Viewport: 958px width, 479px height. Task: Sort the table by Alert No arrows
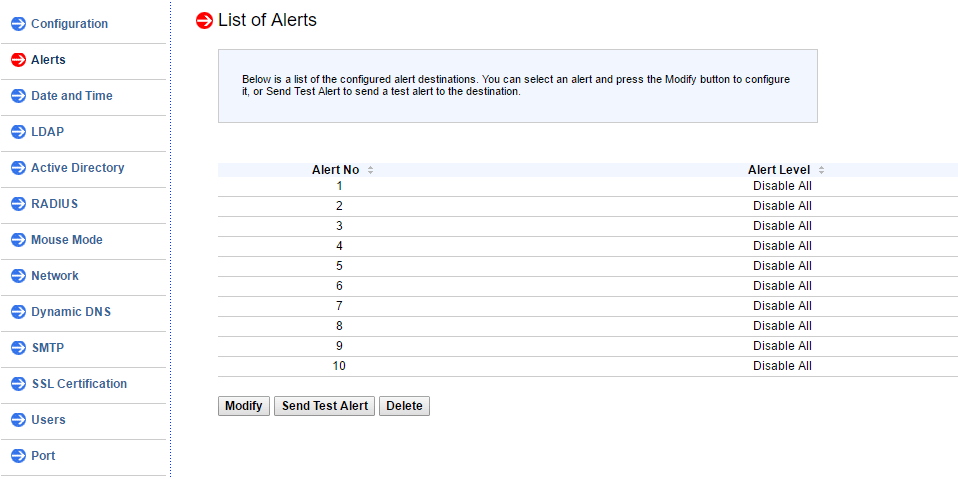370,170
